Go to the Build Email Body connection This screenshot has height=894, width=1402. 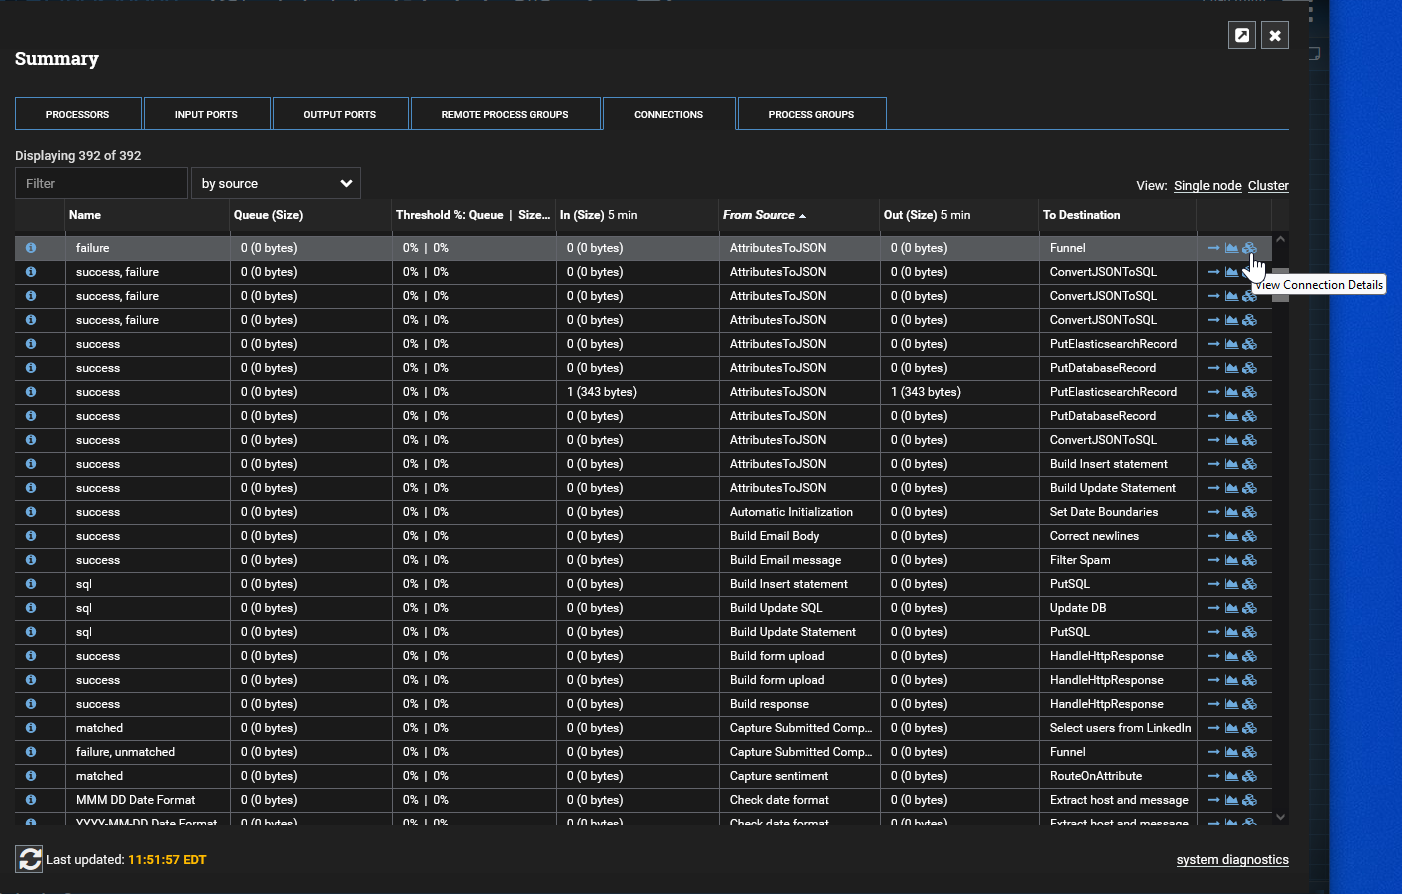click(x=1213, y=536)
